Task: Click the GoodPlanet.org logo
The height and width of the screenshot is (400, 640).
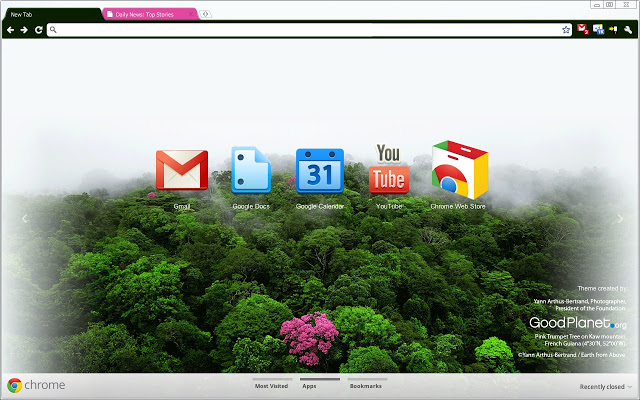Action: tap(578, 323)
